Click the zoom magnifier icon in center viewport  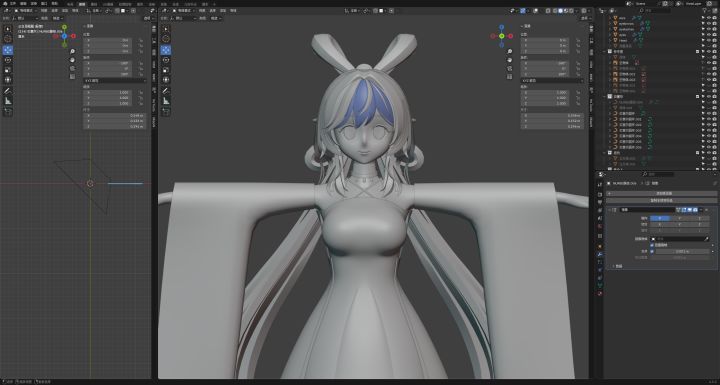point(509,51)
